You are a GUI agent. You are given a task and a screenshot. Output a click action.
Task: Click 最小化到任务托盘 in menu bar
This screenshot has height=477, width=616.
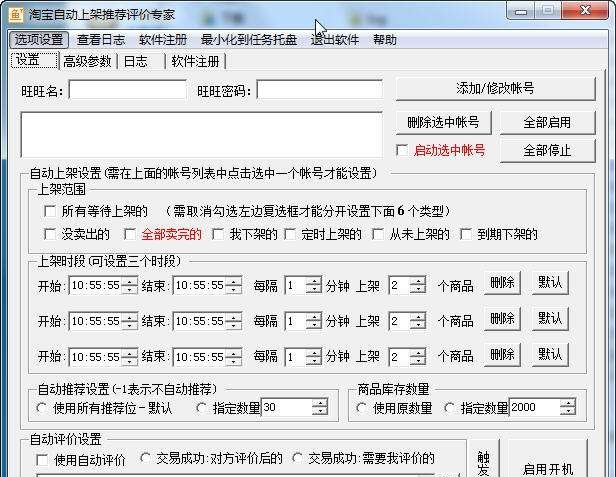[249, 40]
